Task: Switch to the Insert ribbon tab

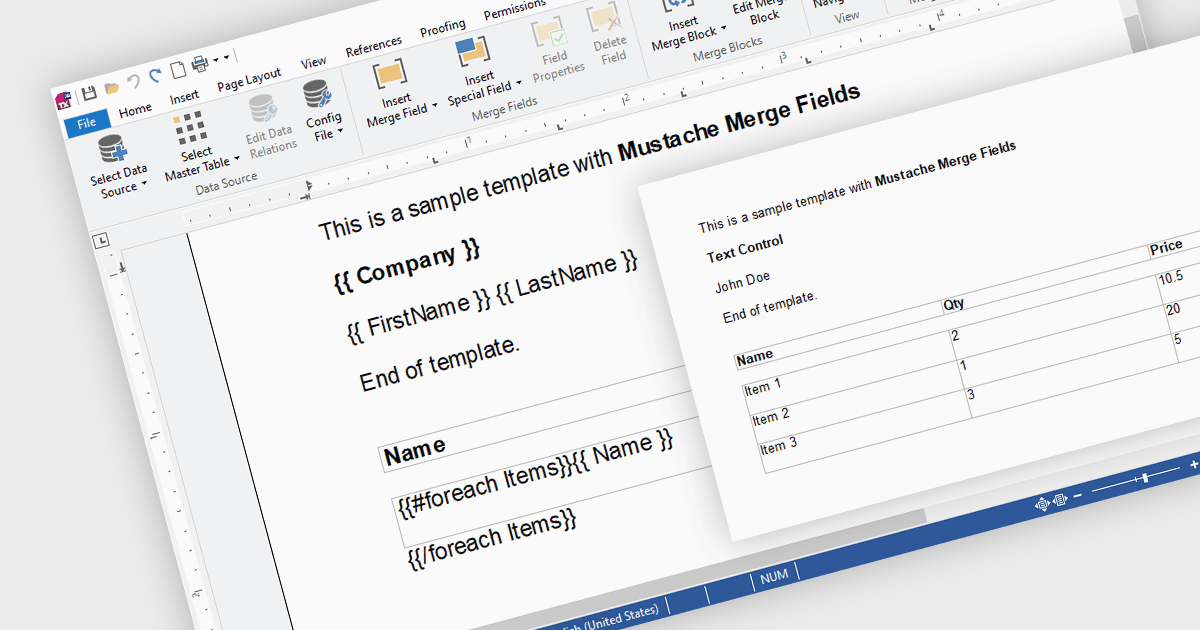Action: click(184, 97)
